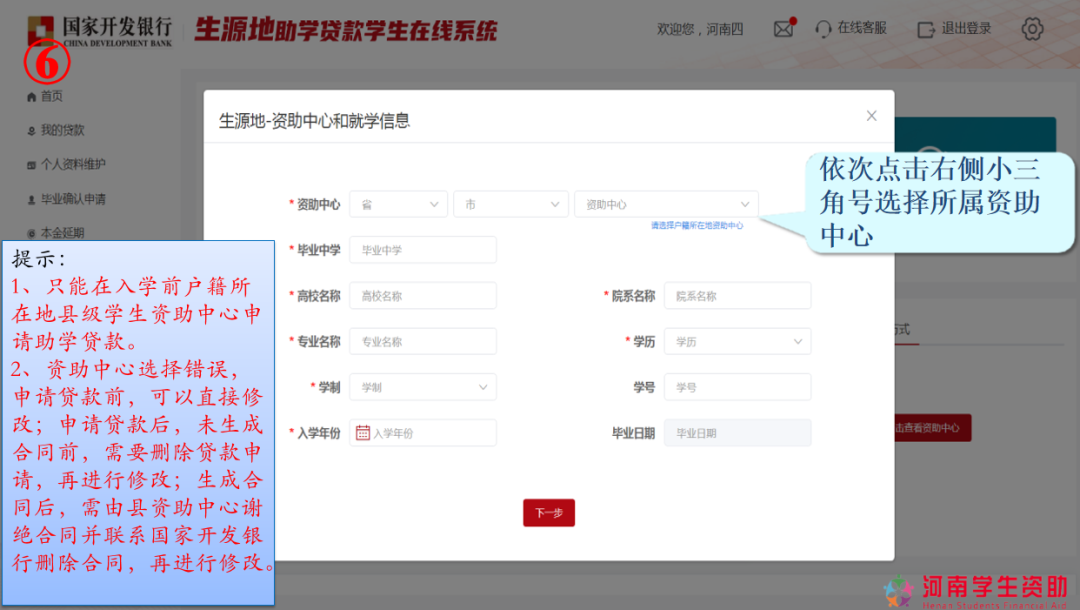The width and height of the screenshot is (1080, 610).
Task: Expand the 市 city dropdown
Action: [x=510, y=204]
